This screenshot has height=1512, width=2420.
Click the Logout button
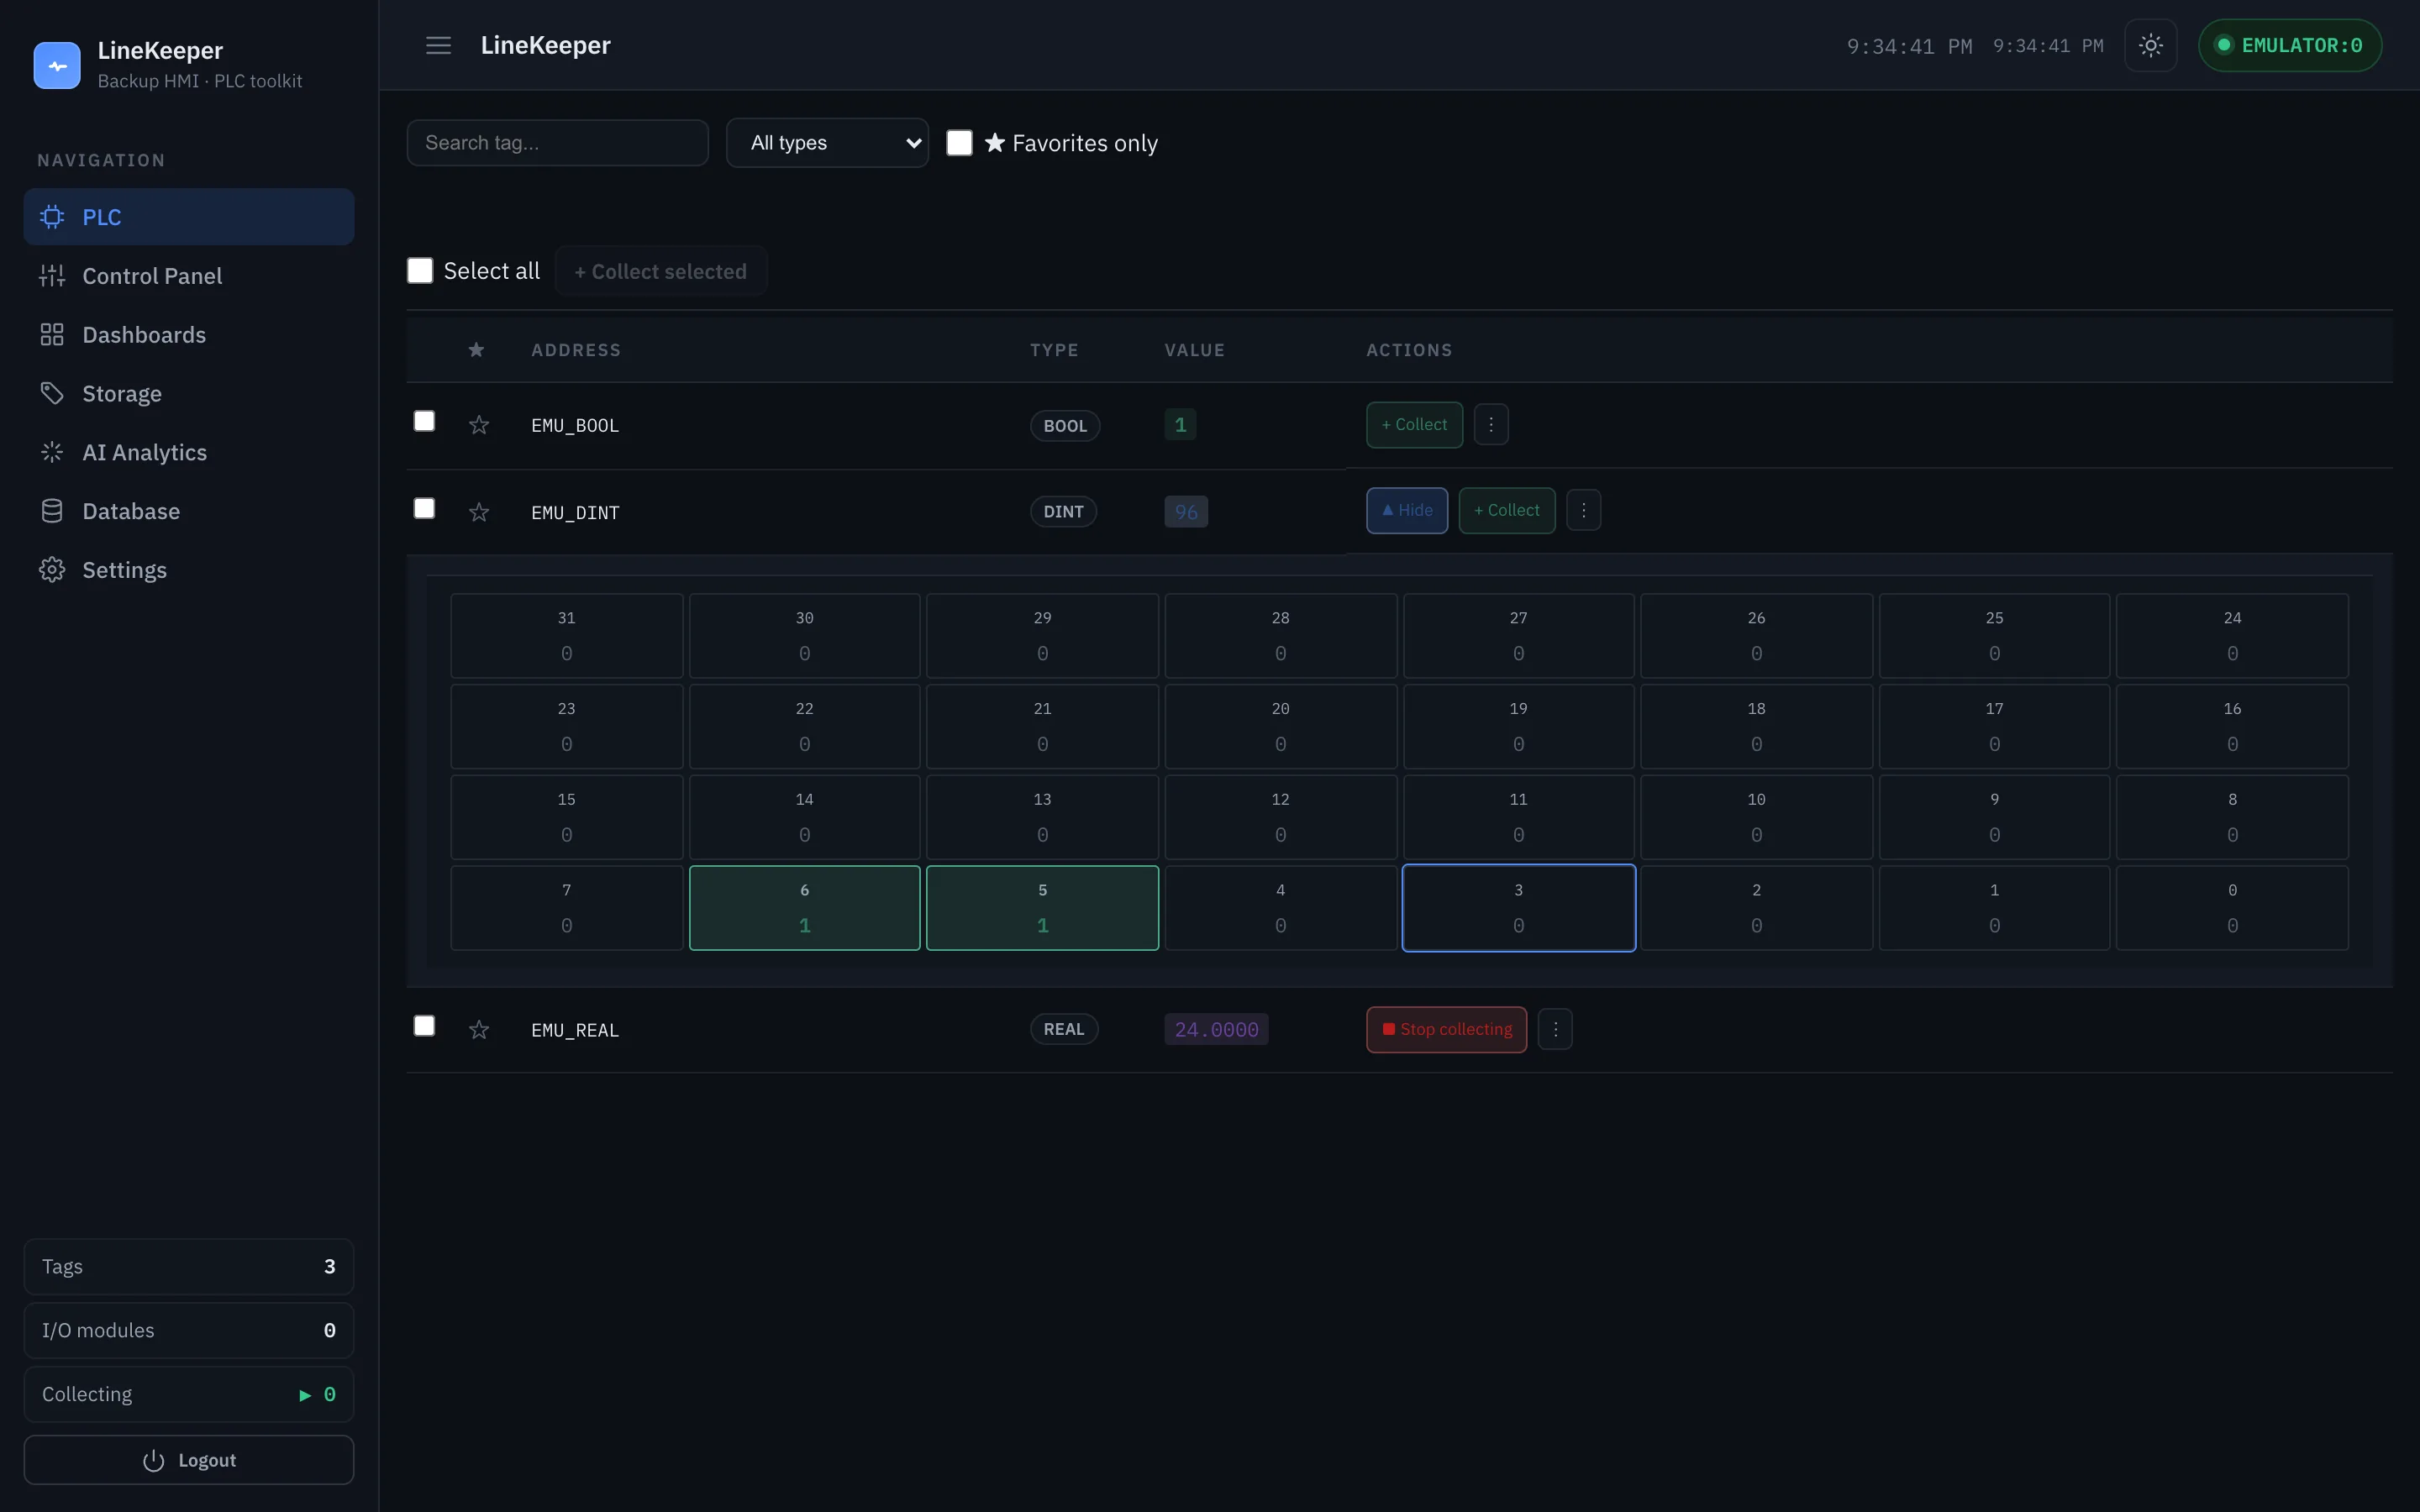point(189,1460)
